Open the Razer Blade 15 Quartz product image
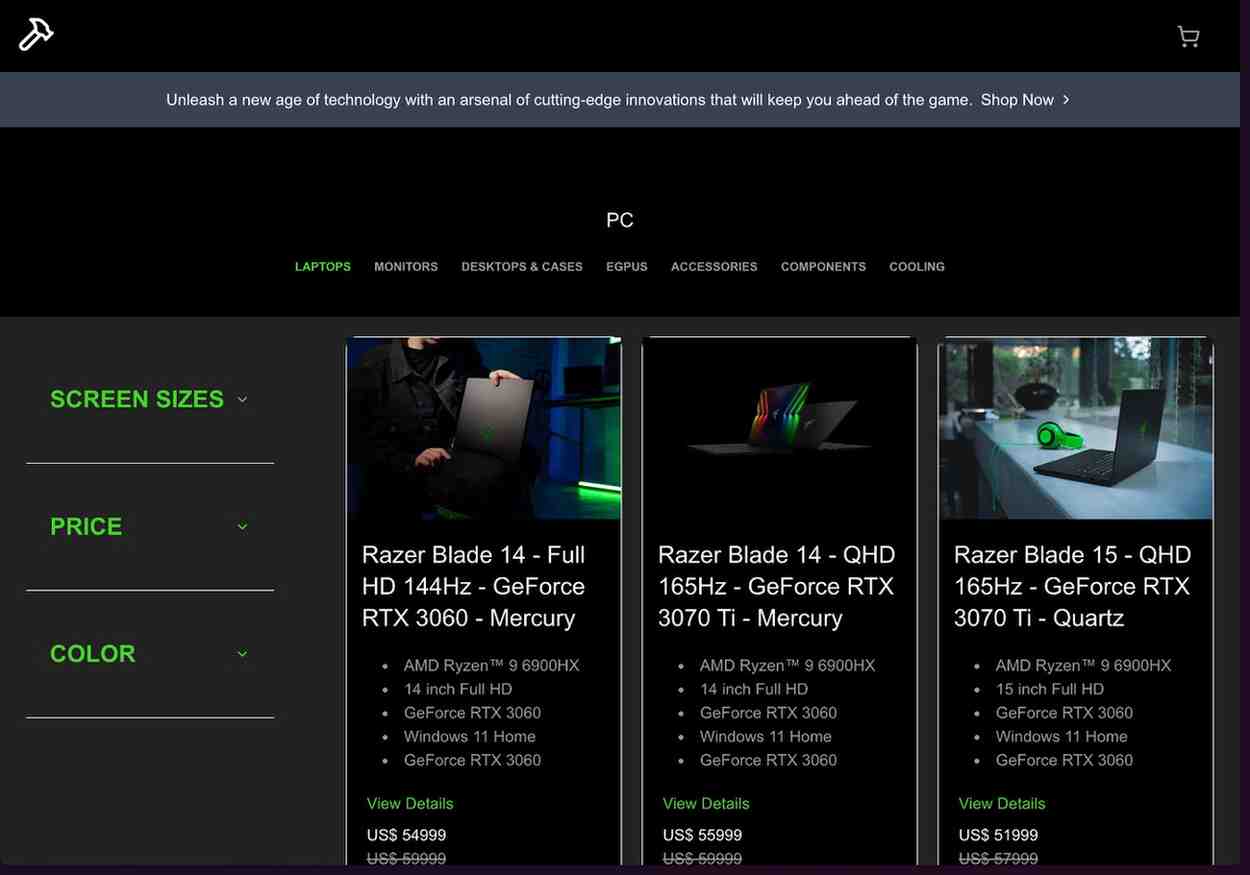 pyautogui.click(x=1076, y=428)
